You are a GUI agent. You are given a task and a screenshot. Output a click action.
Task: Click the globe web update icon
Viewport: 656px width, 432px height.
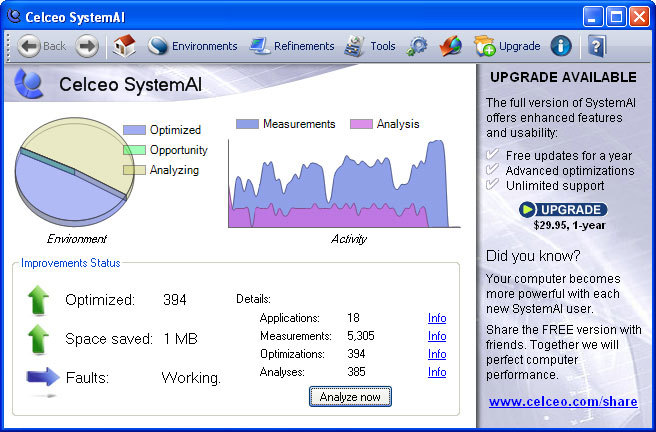pos(451,46)
